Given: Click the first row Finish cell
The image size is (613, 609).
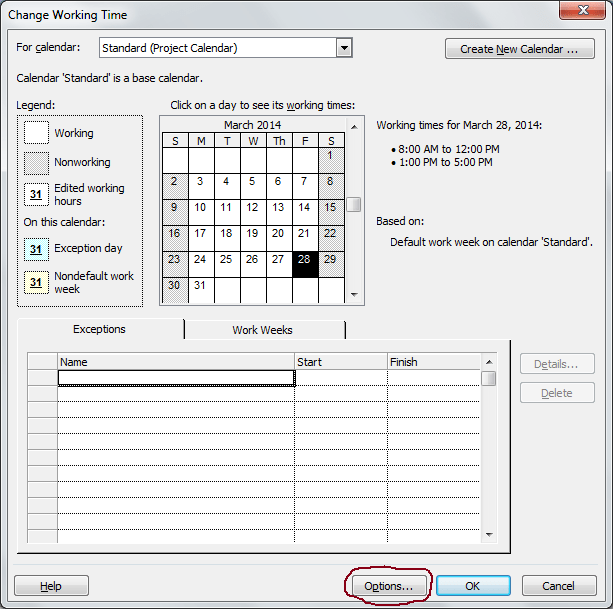Looking at the screenshot, I should [434, 378].
